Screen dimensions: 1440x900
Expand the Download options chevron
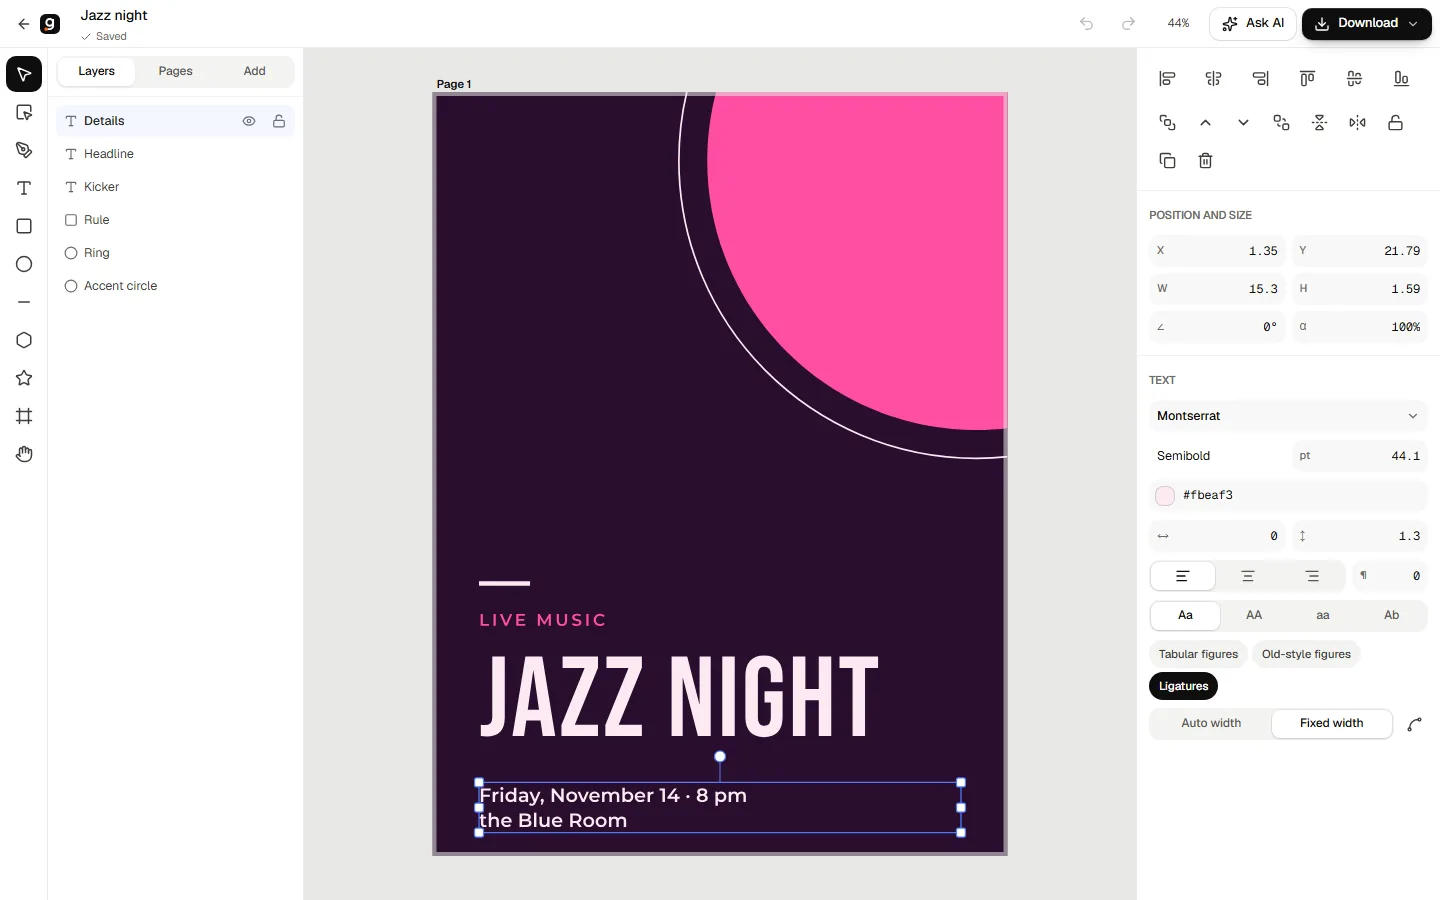1413,24
